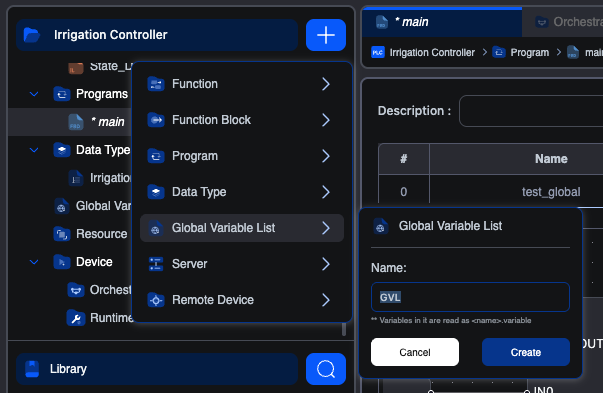Click the Data Type menu icon
Image resolution: width=603 pixels, height=393 pixels.
156,192
